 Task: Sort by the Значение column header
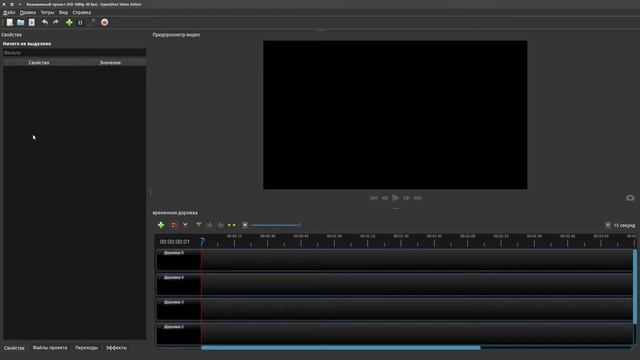click(110, 62)
